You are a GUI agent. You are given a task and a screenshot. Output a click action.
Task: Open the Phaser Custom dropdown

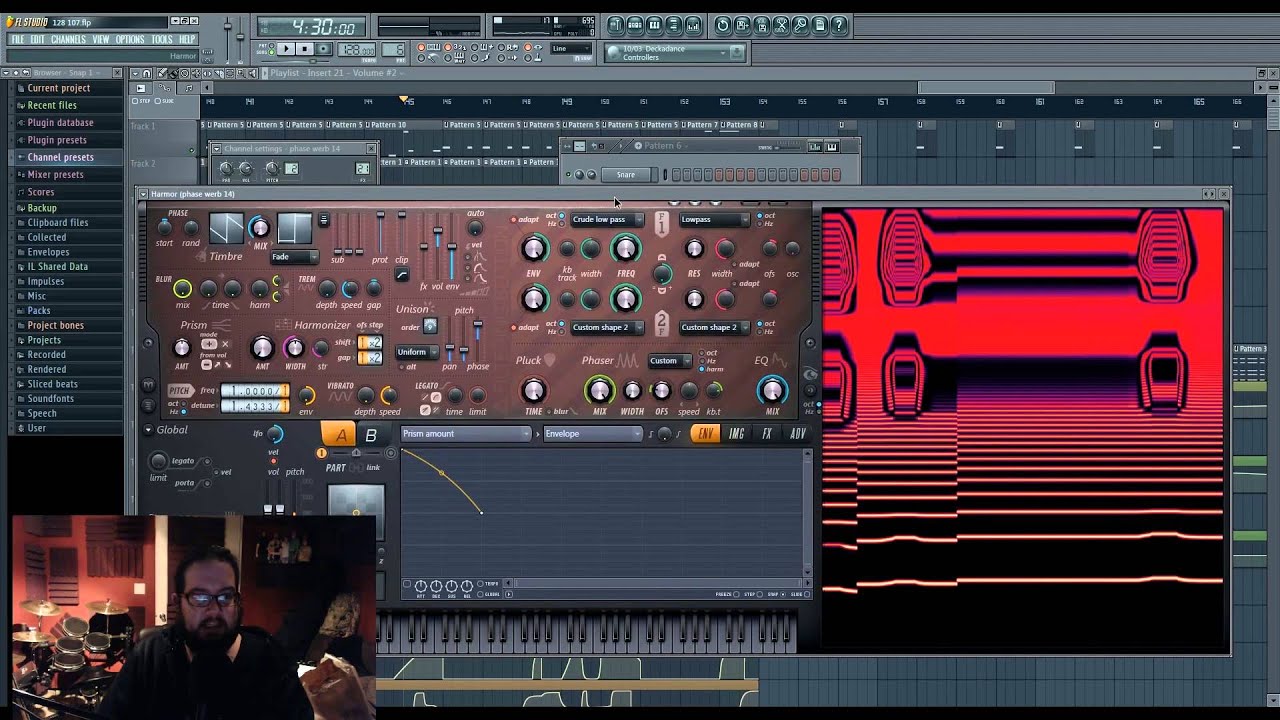670,360
